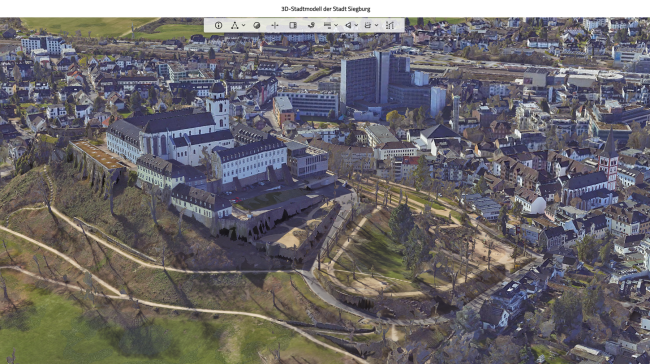Click the white abbey church tower
This screenshot has width=650, height=364.
coord(218,106)
